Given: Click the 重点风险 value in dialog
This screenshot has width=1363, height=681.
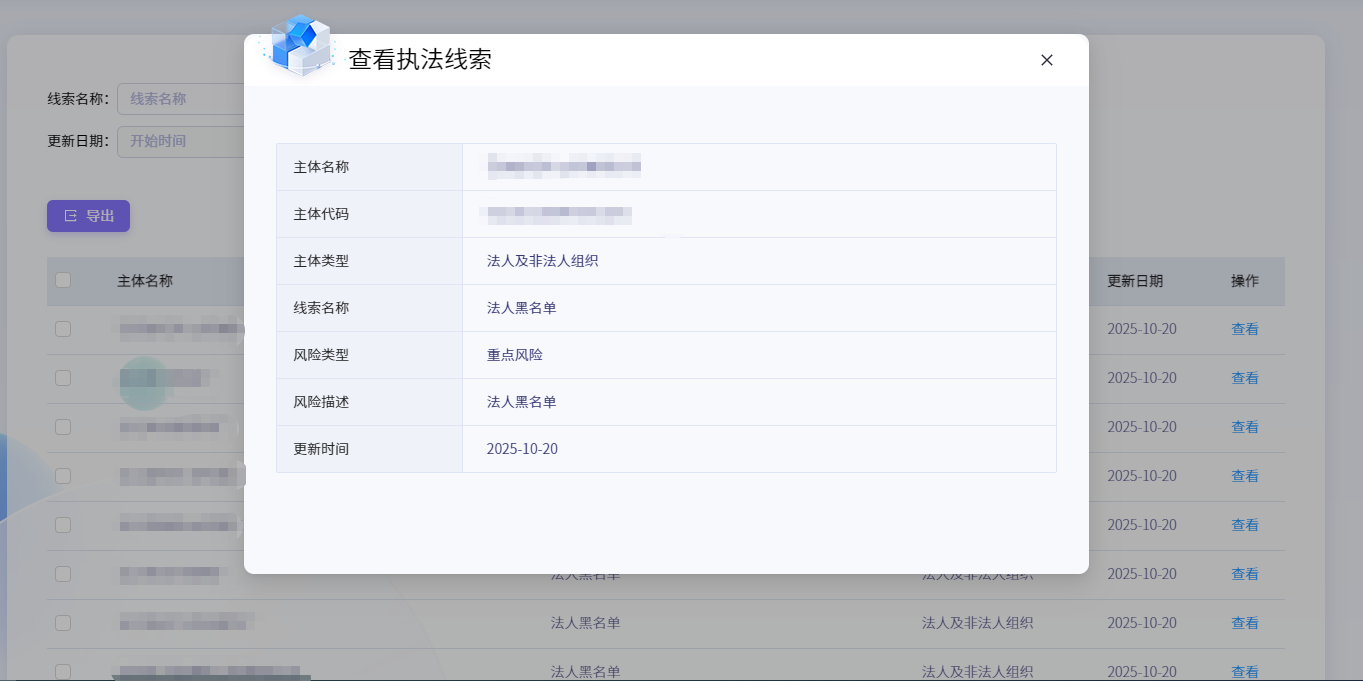Looking at the screenshot, I should [x=514, y=355].
